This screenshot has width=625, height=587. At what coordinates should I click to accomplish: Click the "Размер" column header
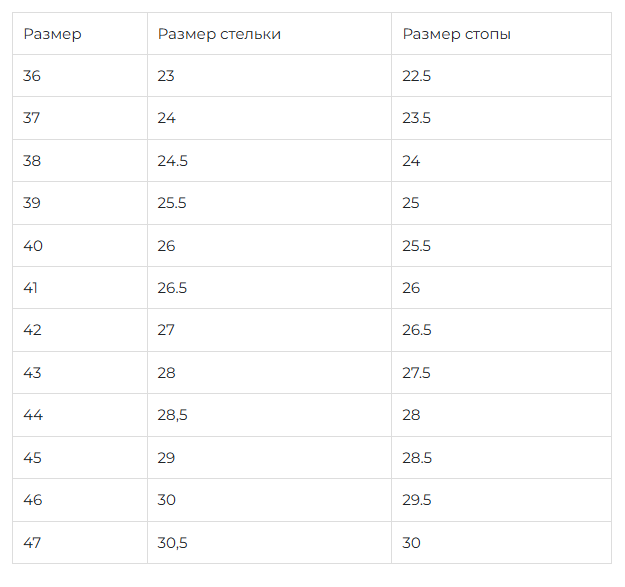(52, 34)
